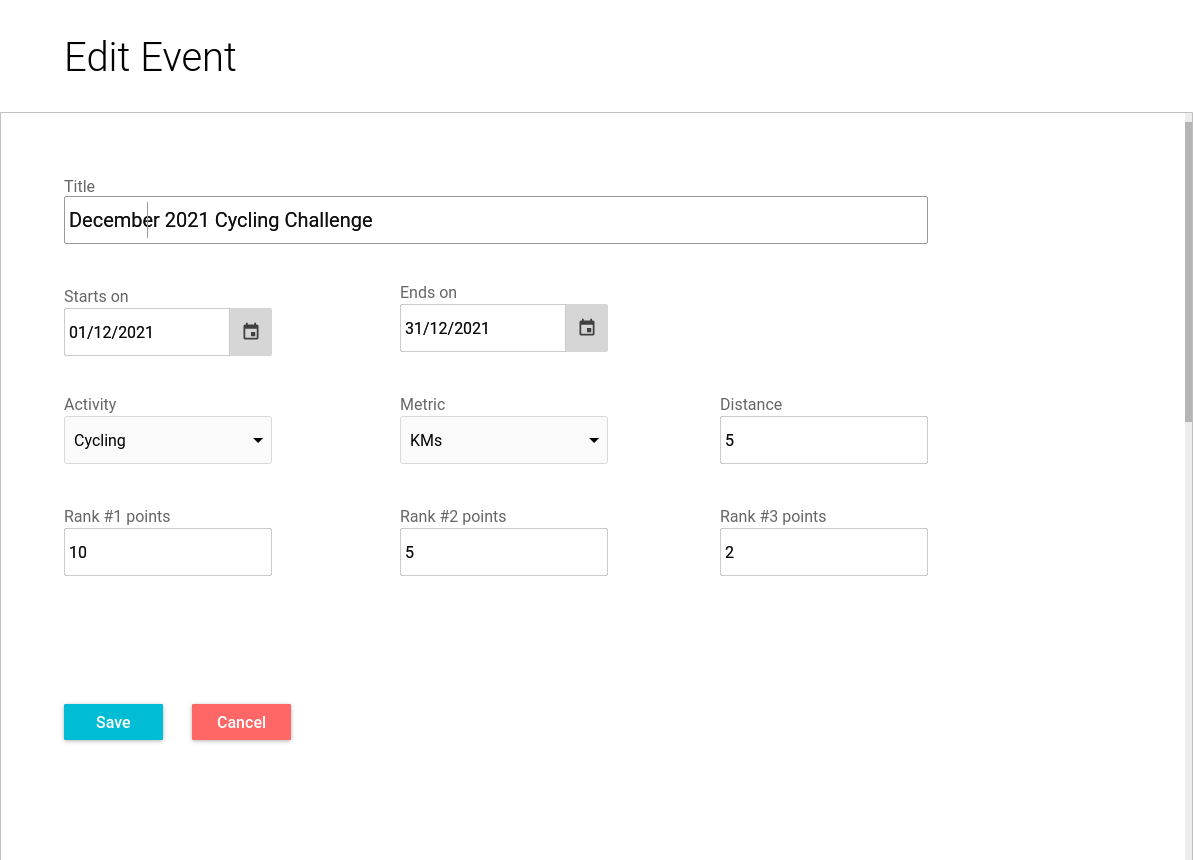Click the Metric label text
1193x860 pixels.
(423, 404)
